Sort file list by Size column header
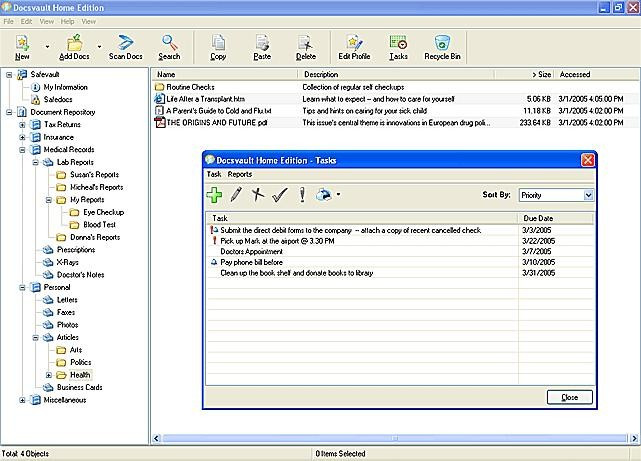Screen dimensions: 641x461 [524, 74]
